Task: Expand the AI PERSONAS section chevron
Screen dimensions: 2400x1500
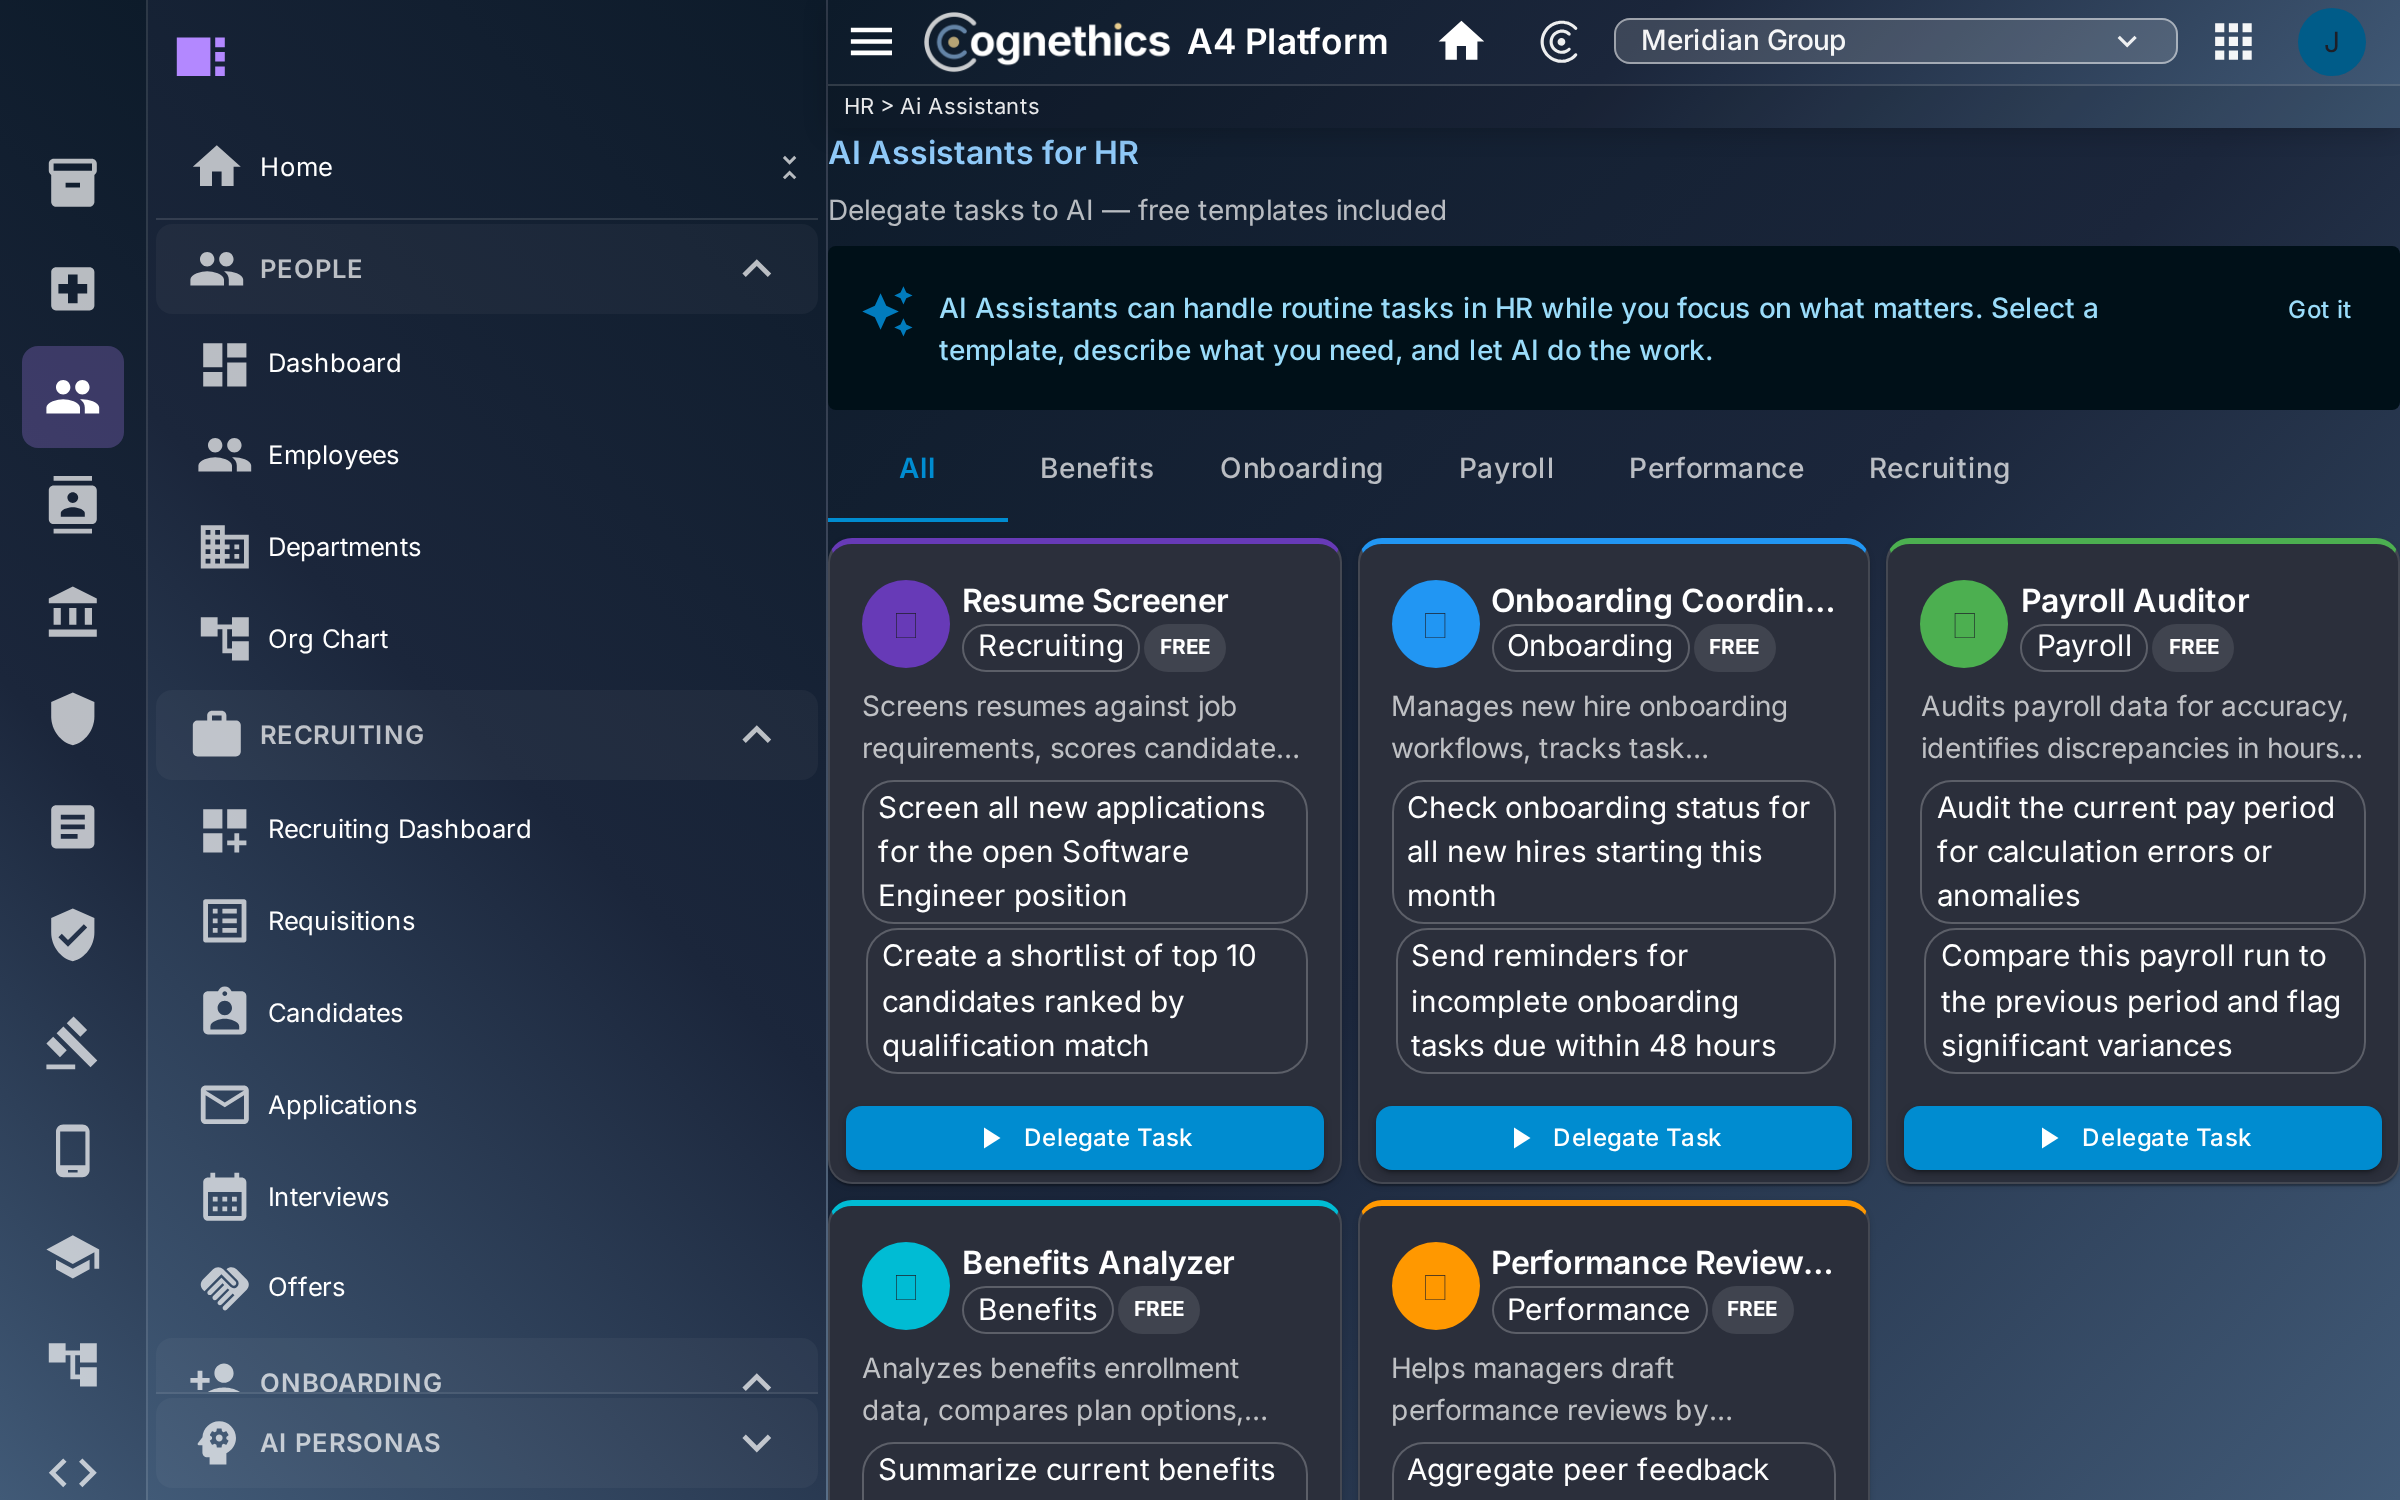Action: pos(757,1443)
